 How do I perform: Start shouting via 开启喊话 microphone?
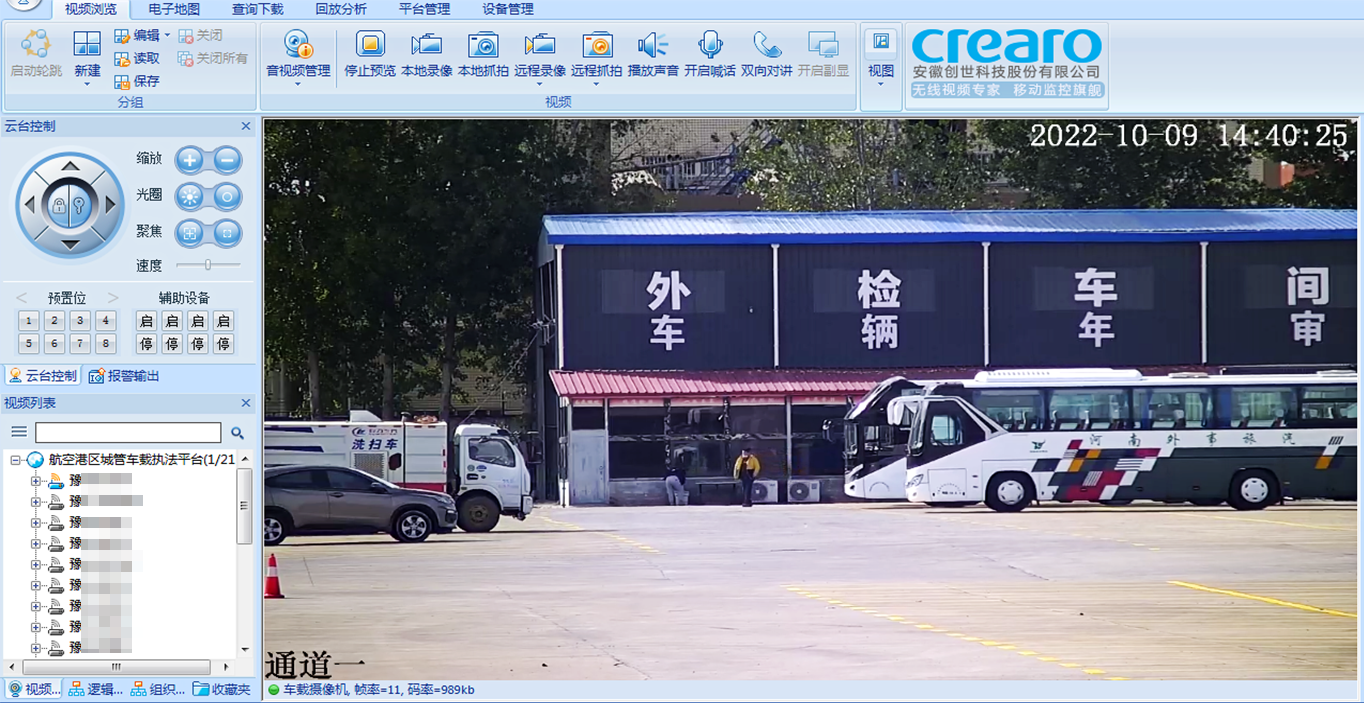[x=710, y=54]
